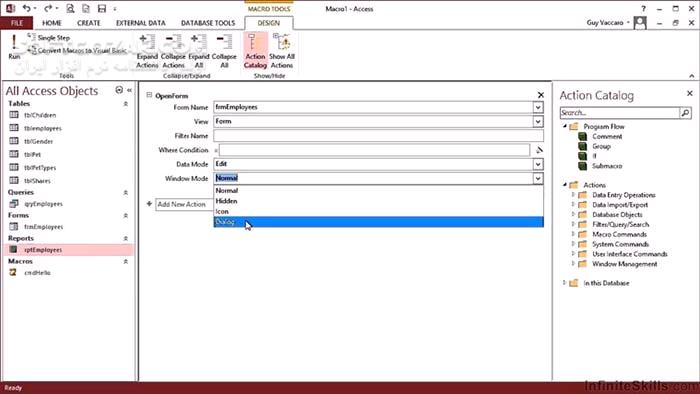Undo the last action

[x=27, y=8]
